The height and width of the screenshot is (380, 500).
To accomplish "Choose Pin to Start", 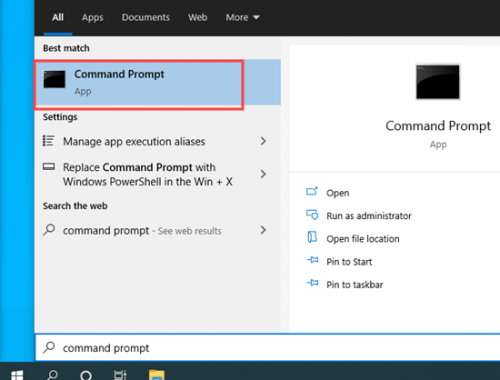I will [x=349, y=262].
